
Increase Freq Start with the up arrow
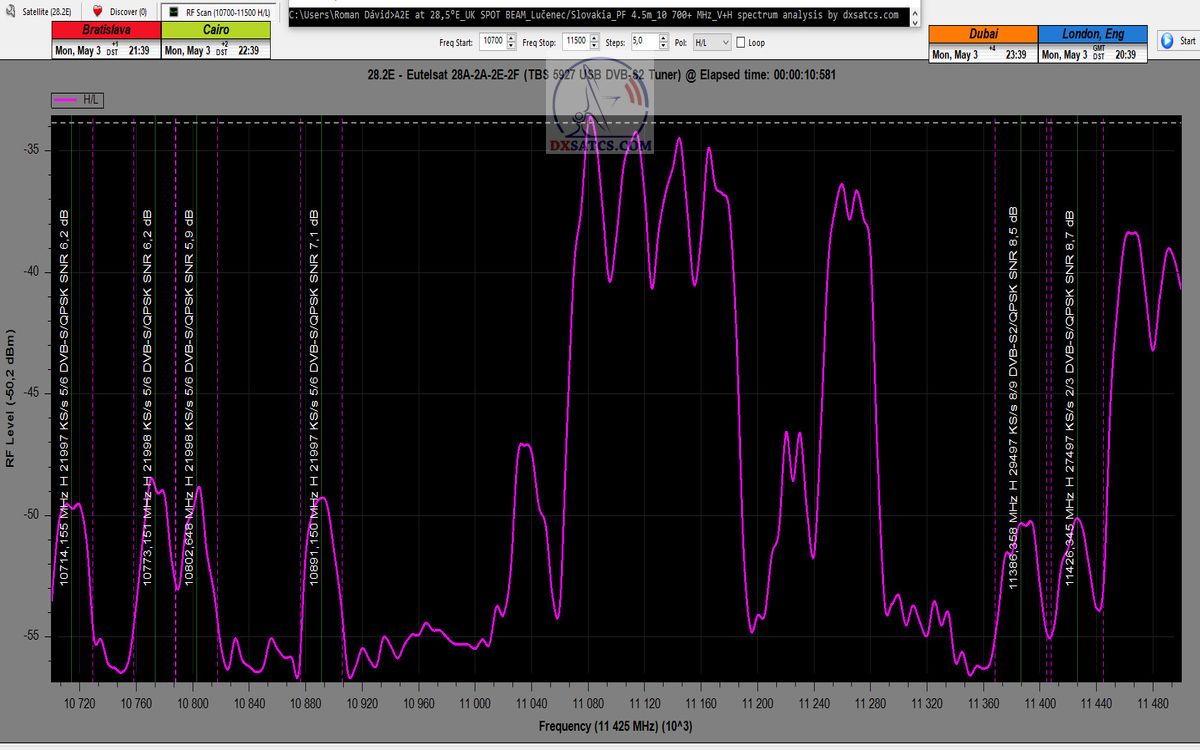click(x=511, y=39)
